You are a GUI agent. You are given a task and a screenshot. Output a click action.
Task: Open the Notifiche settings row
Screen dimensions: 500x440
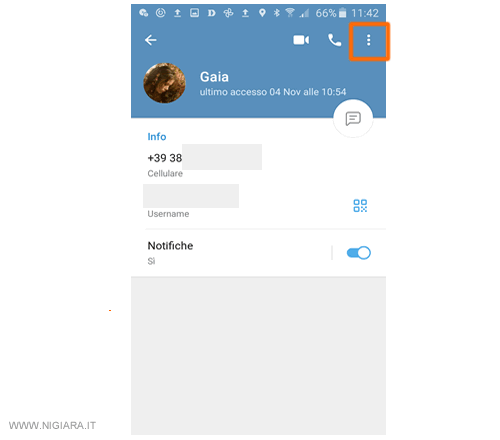pyautogui.click(x=258, y=253)
